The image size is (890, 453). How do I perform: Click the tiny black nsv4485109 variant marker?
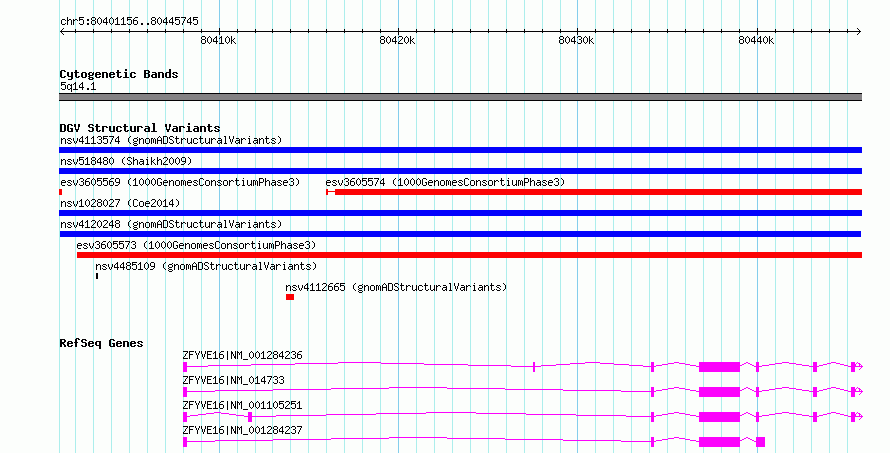[97, 276]
